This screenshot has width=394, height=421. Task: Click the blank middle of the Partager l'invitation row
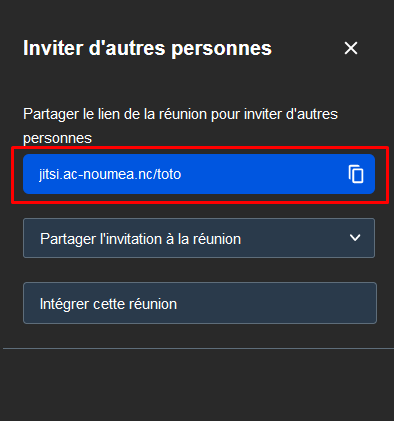pos(295,238)
